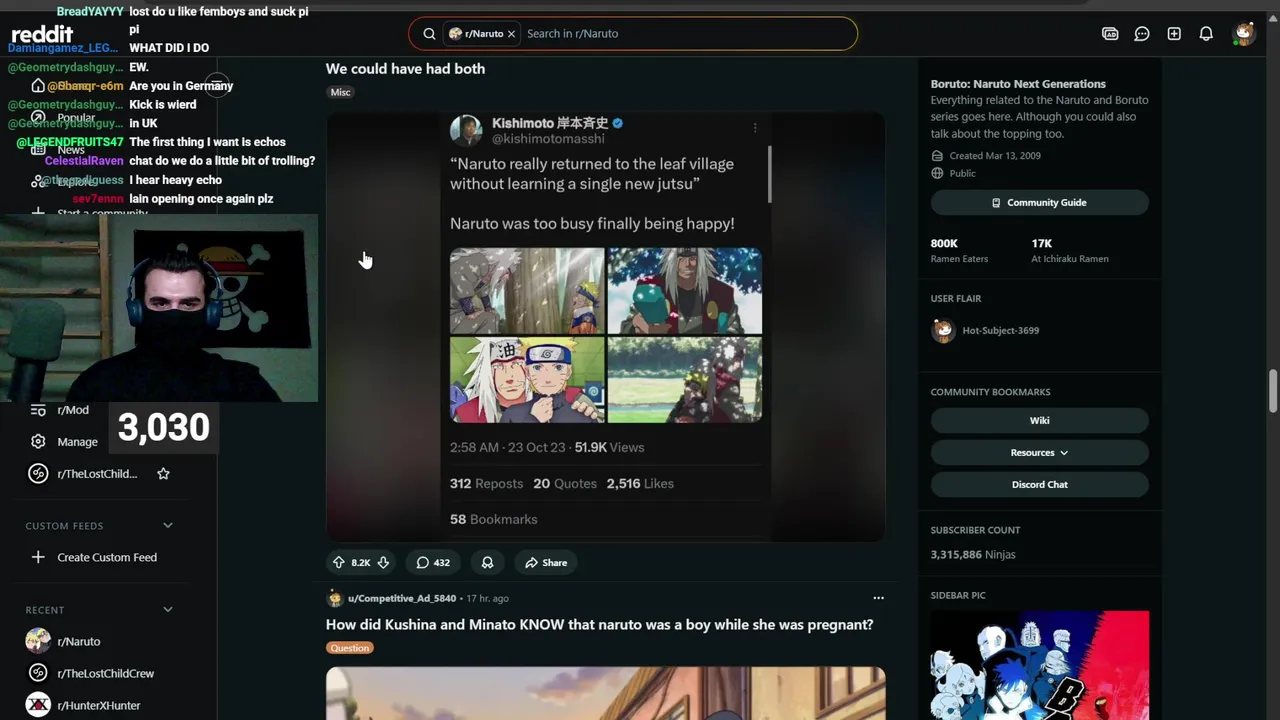Click the Reddit logo

click(42, 35)
